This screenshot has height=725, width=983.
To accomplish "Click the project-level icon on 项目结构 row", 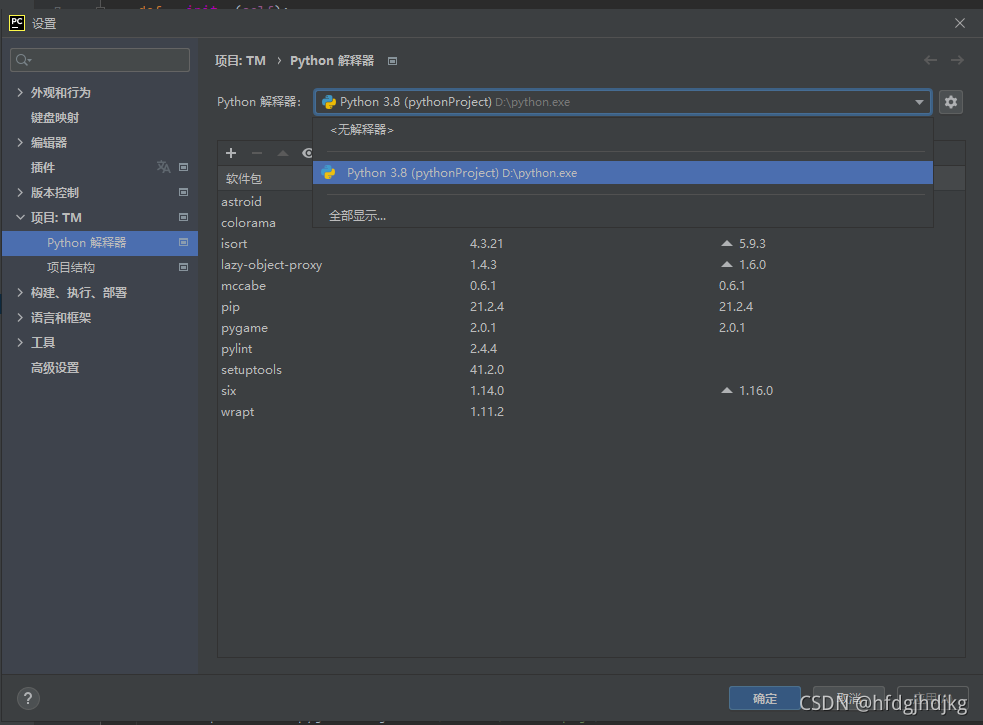I will (x=184, y=267).
